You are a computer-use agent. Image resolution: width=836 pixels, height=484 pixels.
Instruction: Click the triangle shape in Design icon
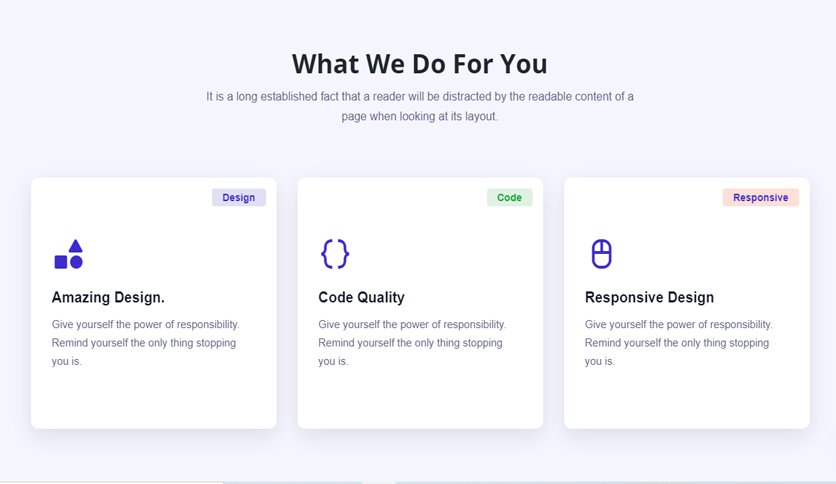point(76,246)
